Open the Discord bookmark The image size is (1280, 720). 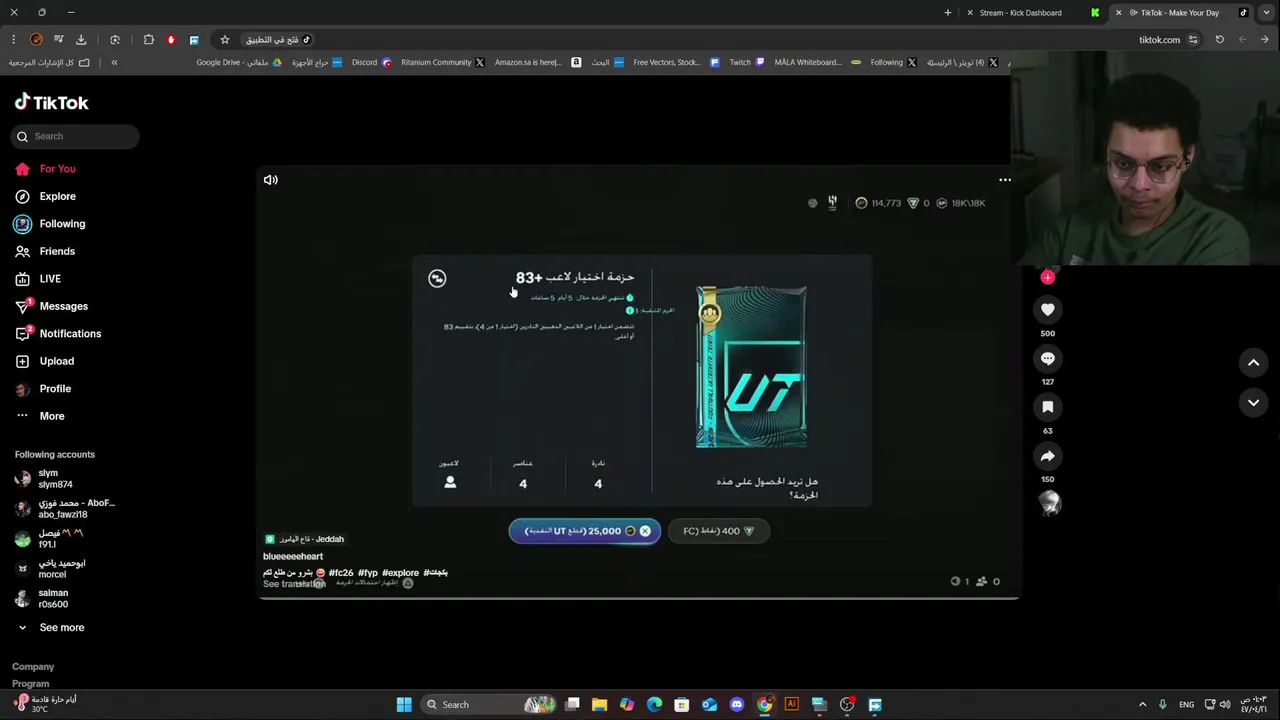click(372, 62)
